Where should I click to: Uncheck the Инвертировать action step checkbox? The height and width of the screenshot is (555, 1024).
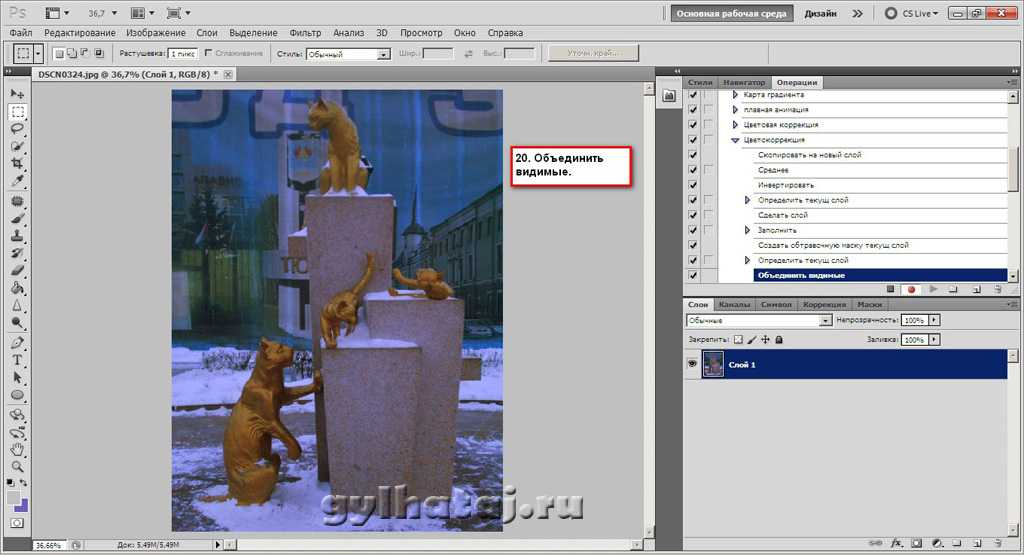tap(693, 185)
